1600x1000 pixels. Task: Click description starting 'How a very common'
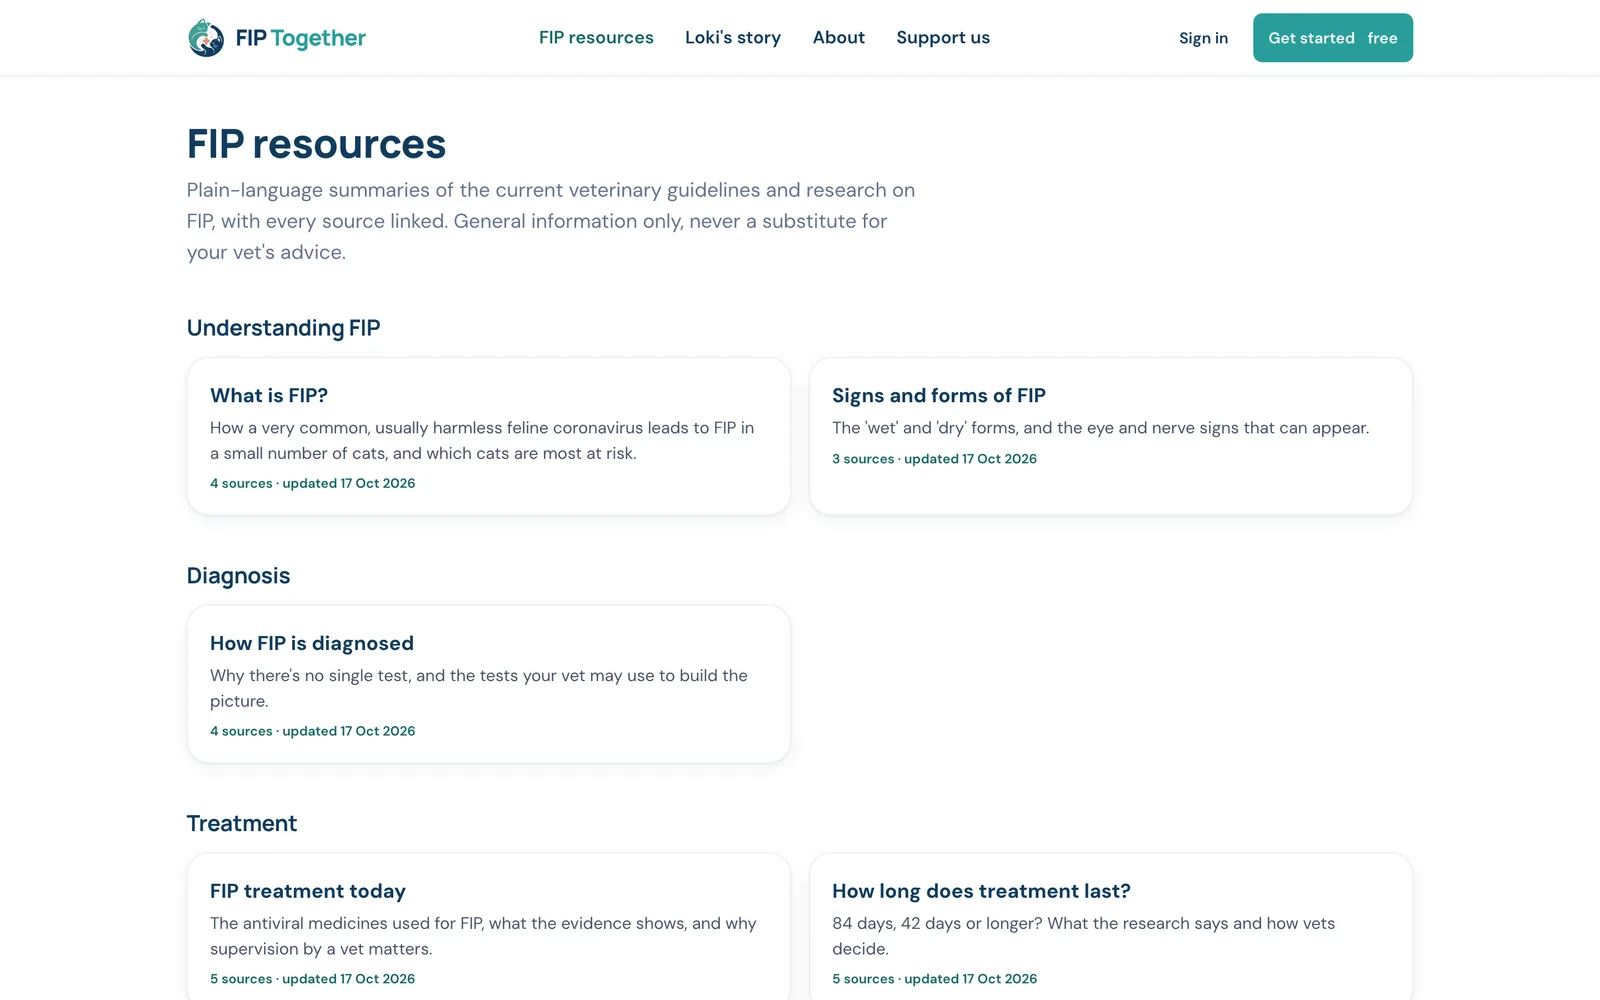[482, 441]
